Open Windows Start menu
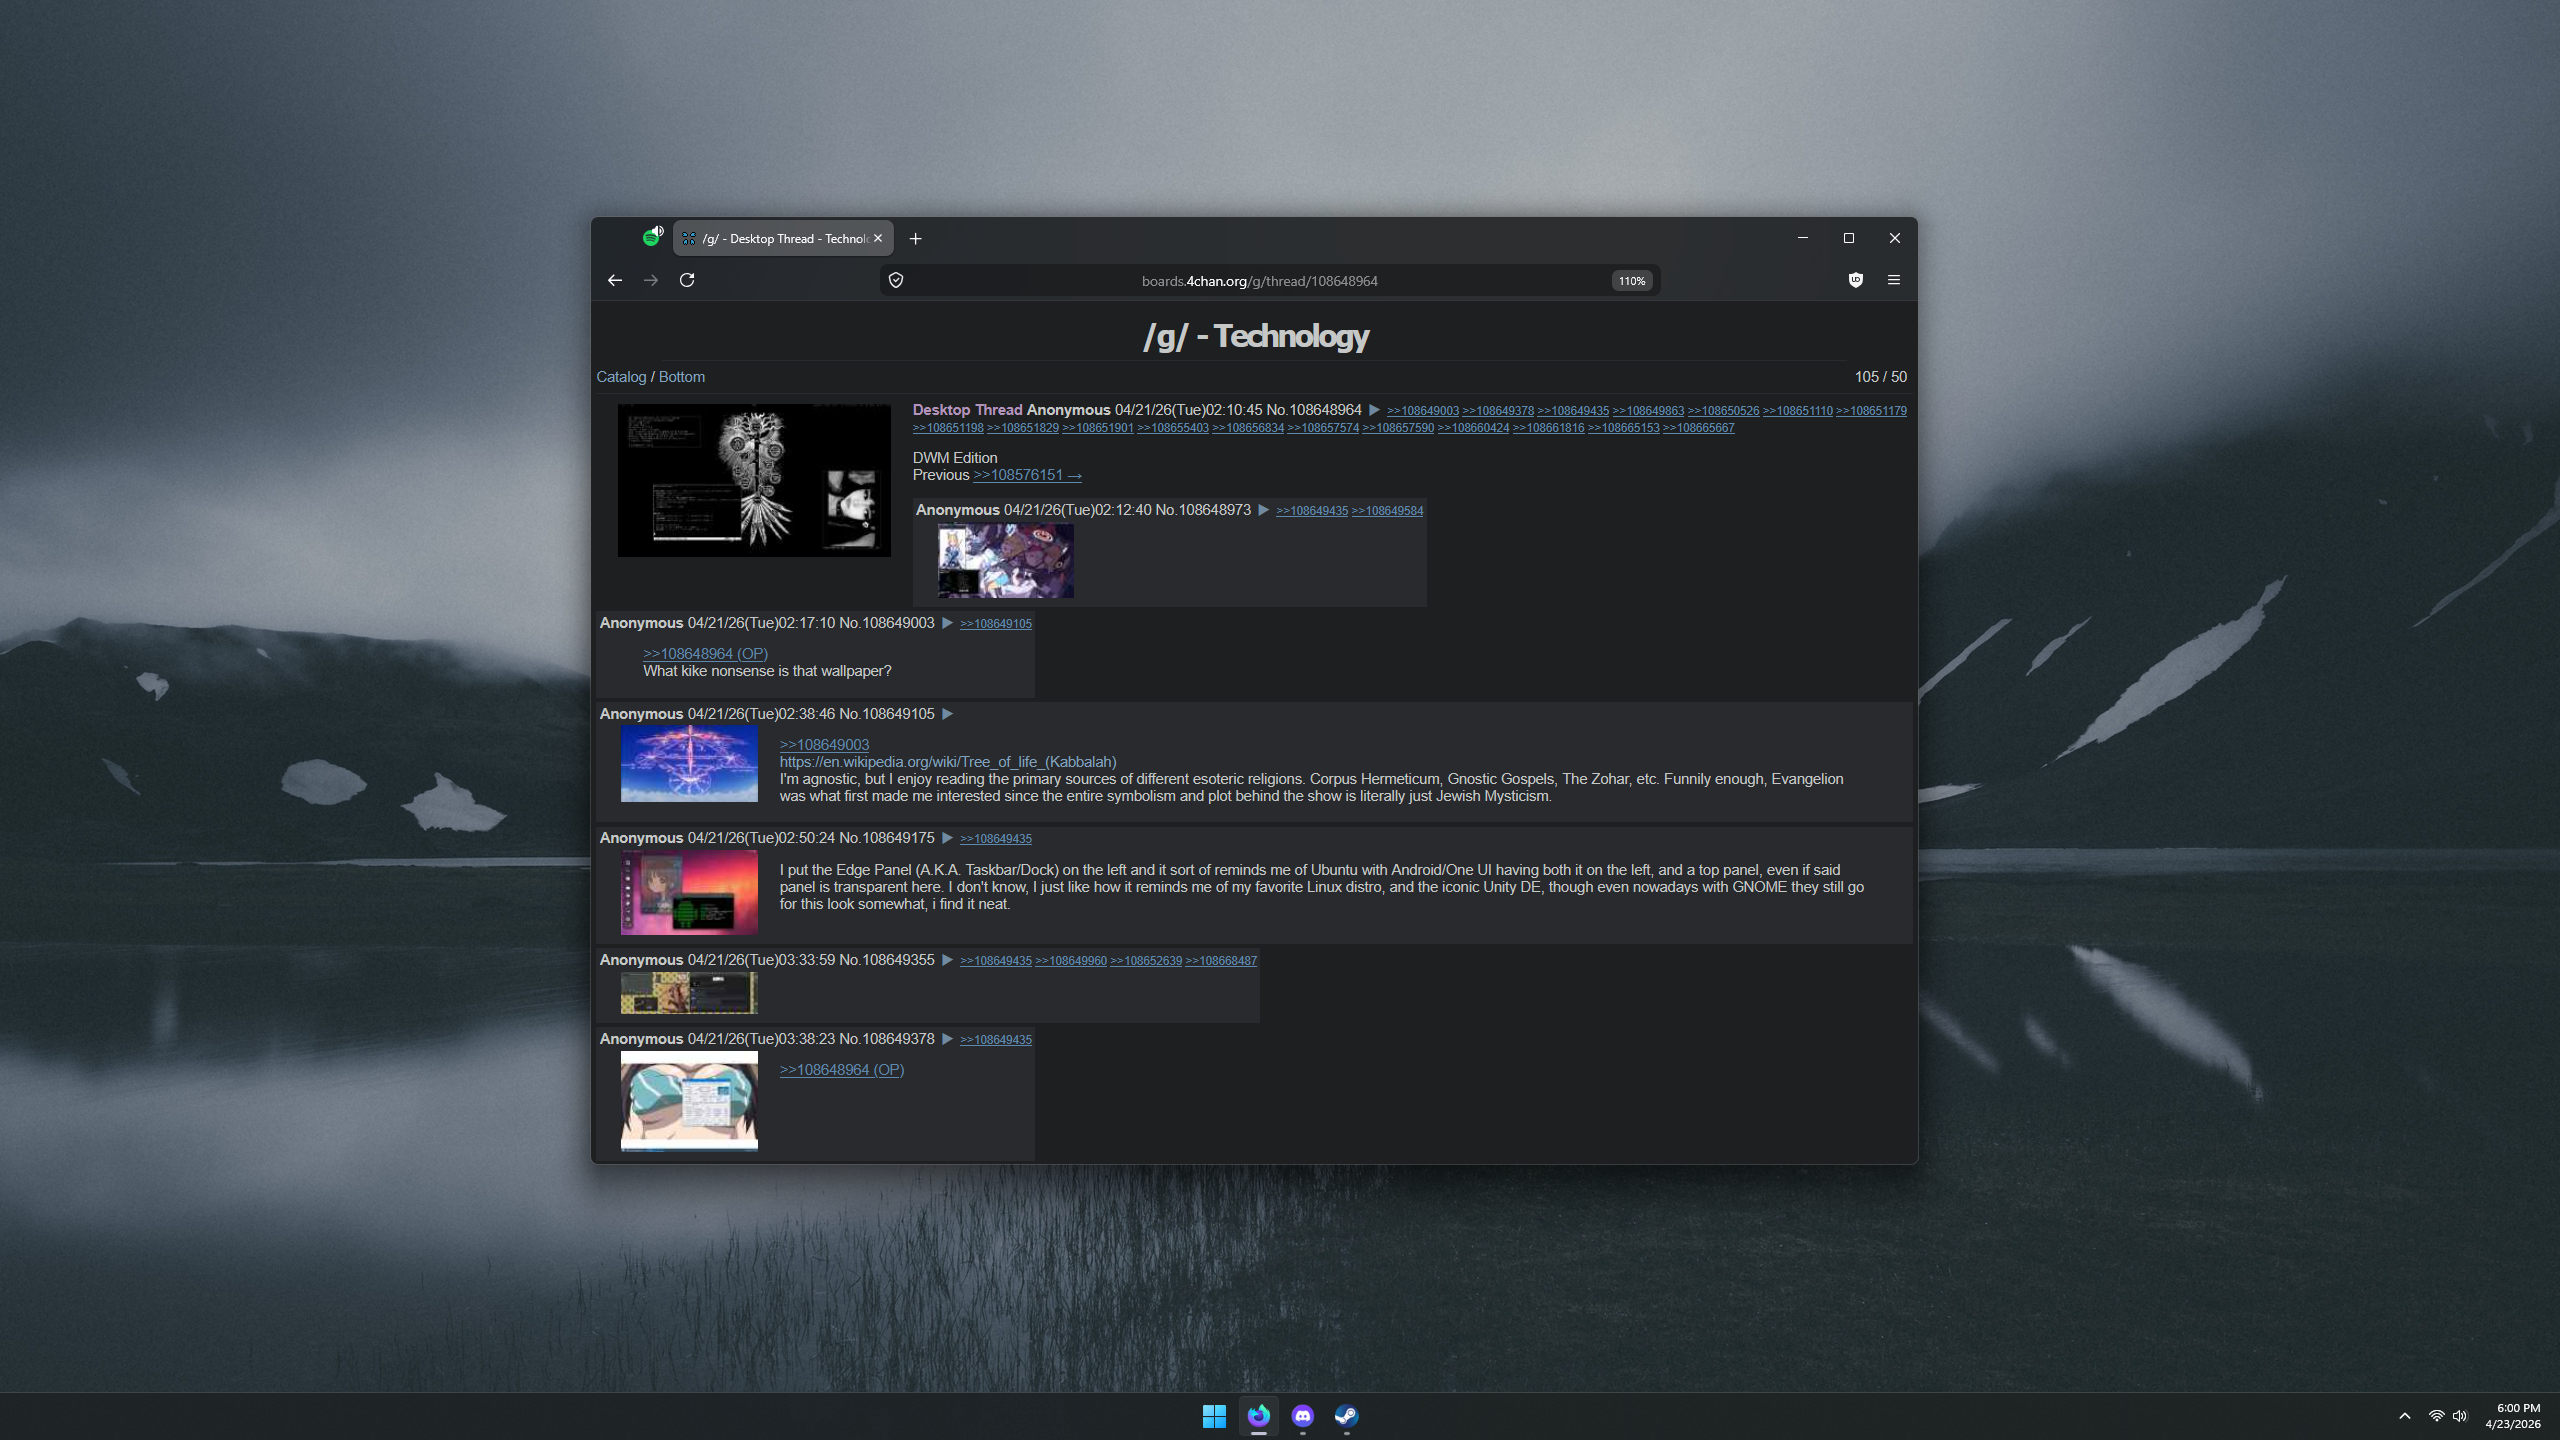 point(1214,1416)
